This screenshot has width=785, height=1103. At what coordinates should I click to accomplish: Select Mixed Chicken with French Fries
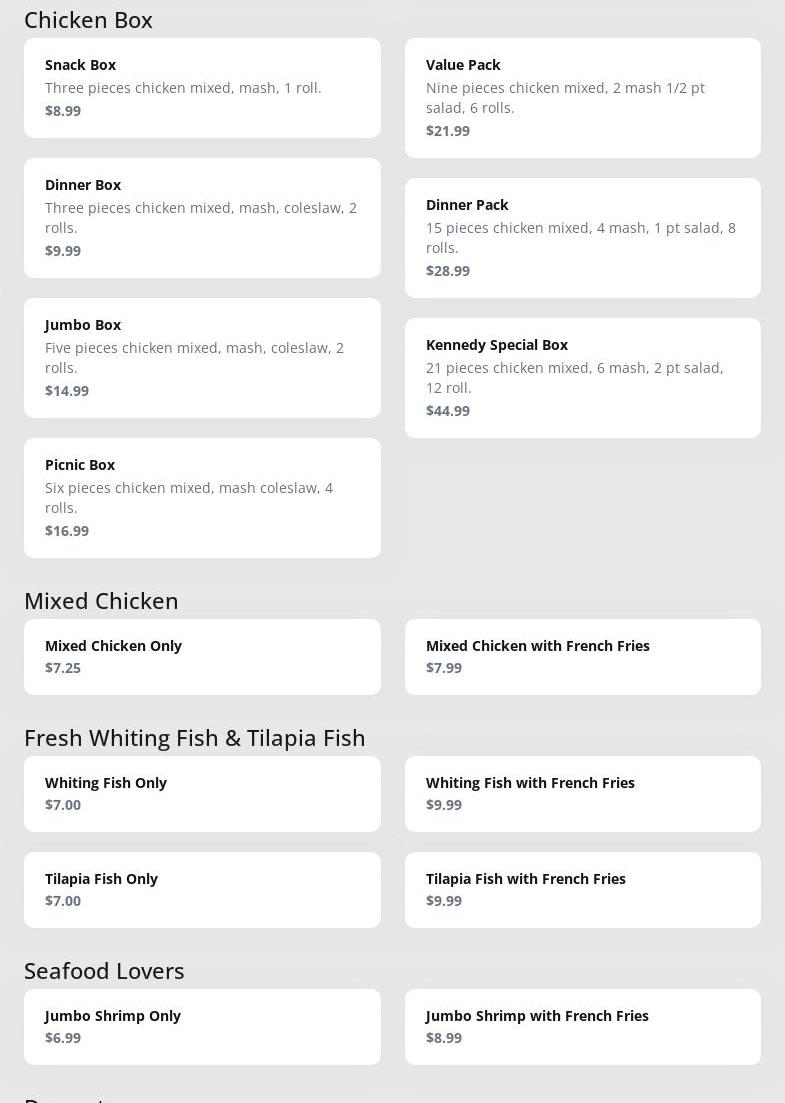click(583, 657)
